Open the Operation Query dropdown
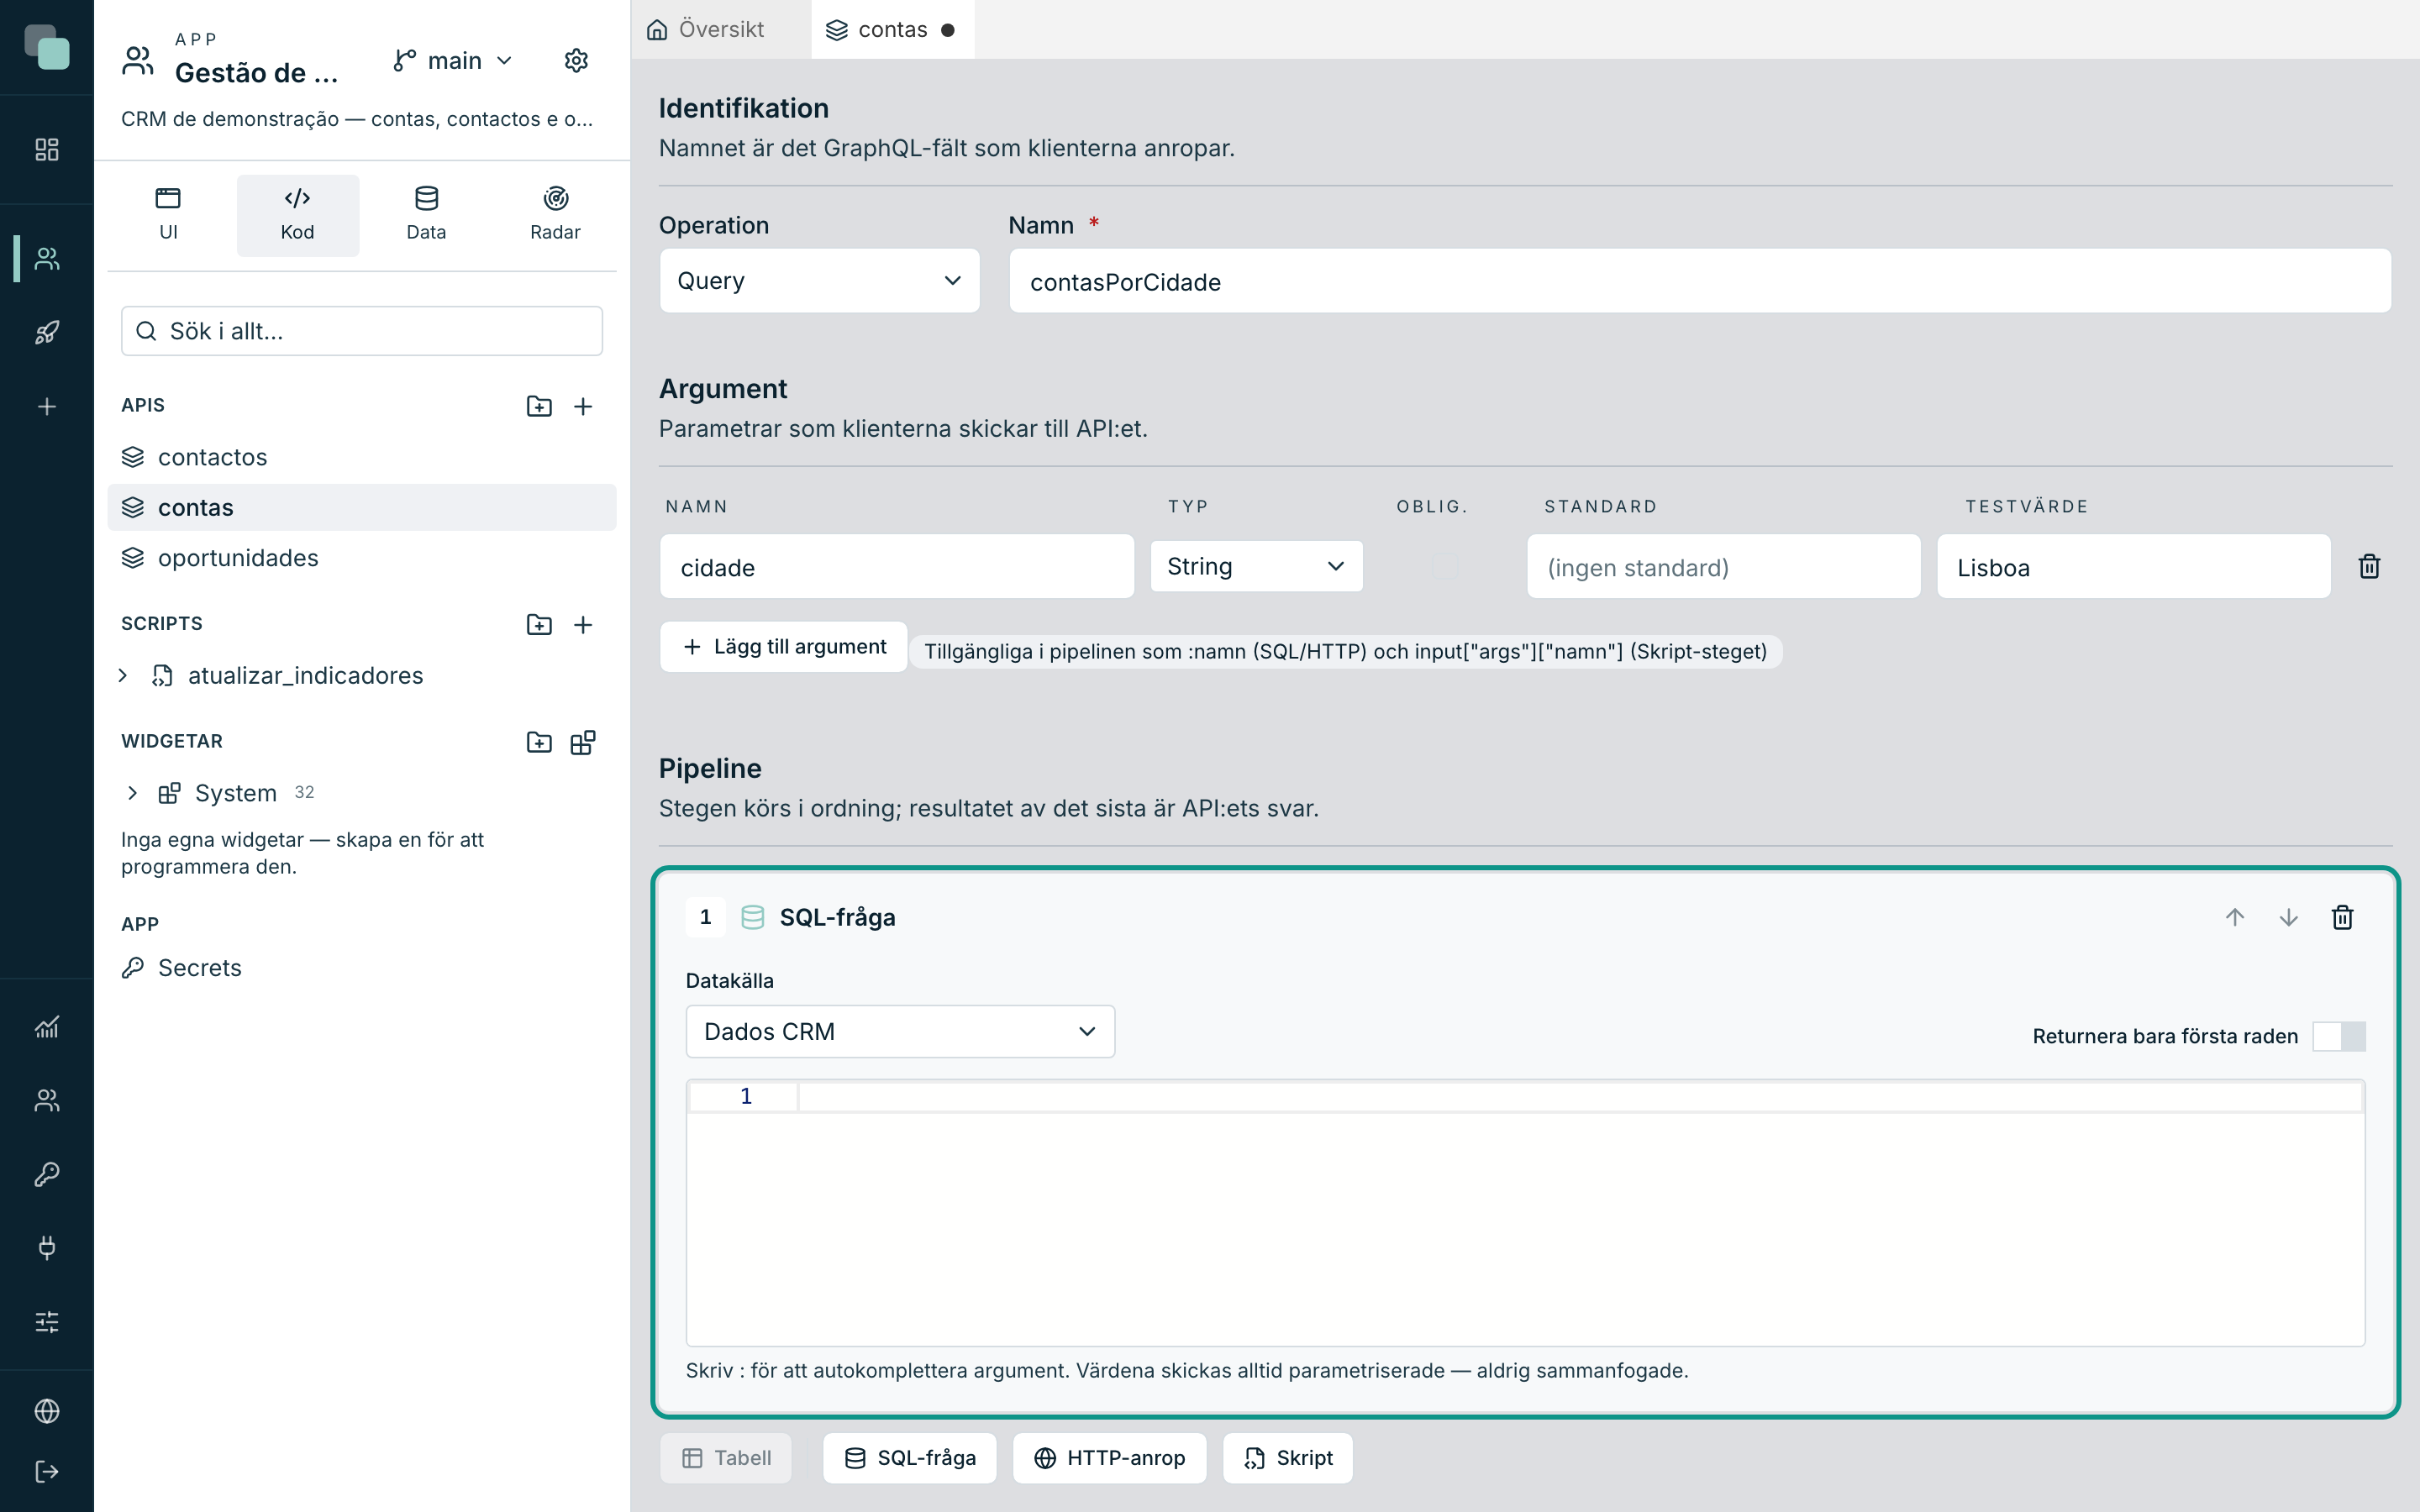 [x=819, y=281]
